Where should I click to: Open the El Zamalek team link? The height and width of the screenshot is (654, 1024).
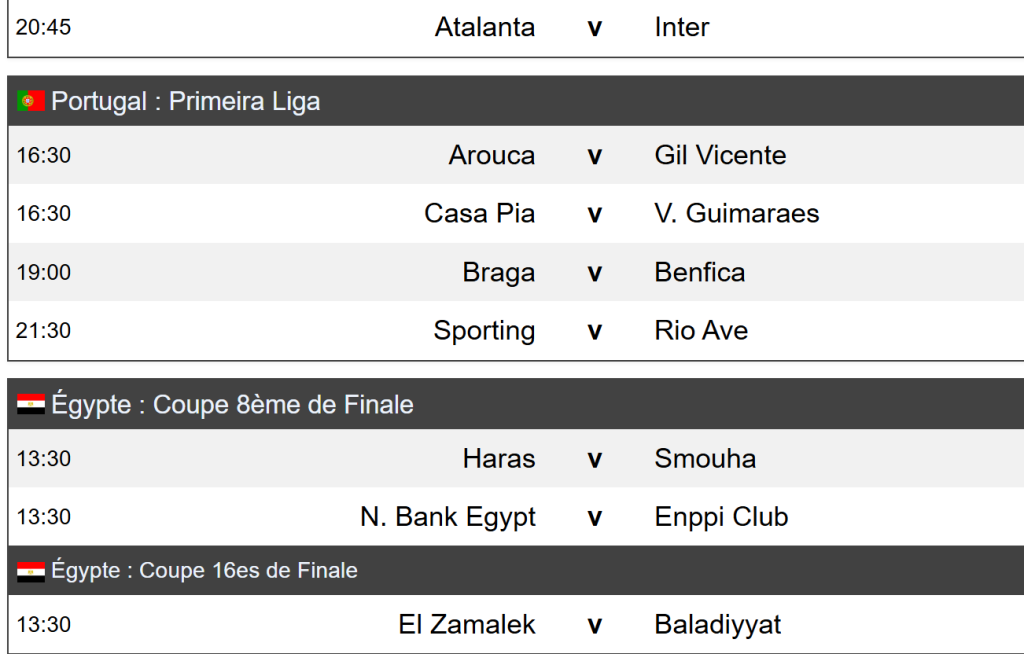[x=467, y=625]
